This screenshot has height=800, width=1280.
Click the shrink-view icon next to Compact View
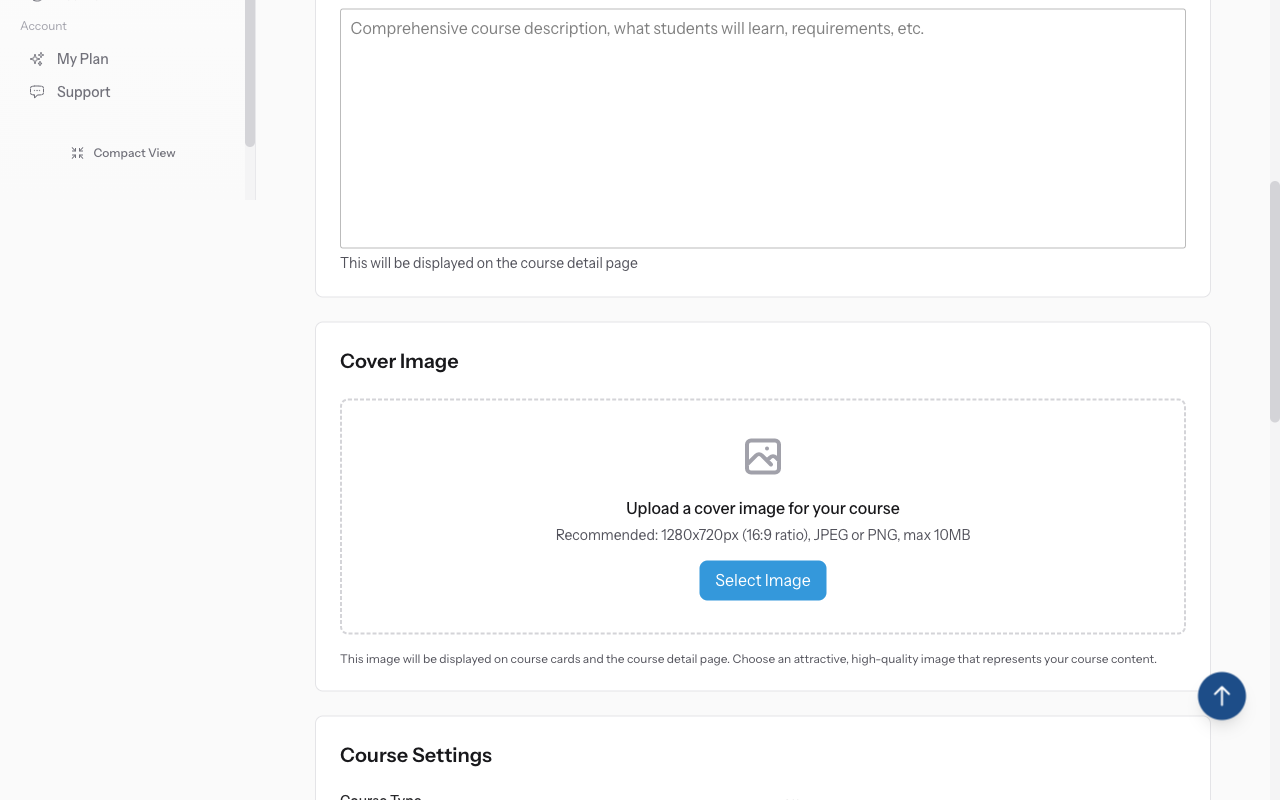[77, 152]
